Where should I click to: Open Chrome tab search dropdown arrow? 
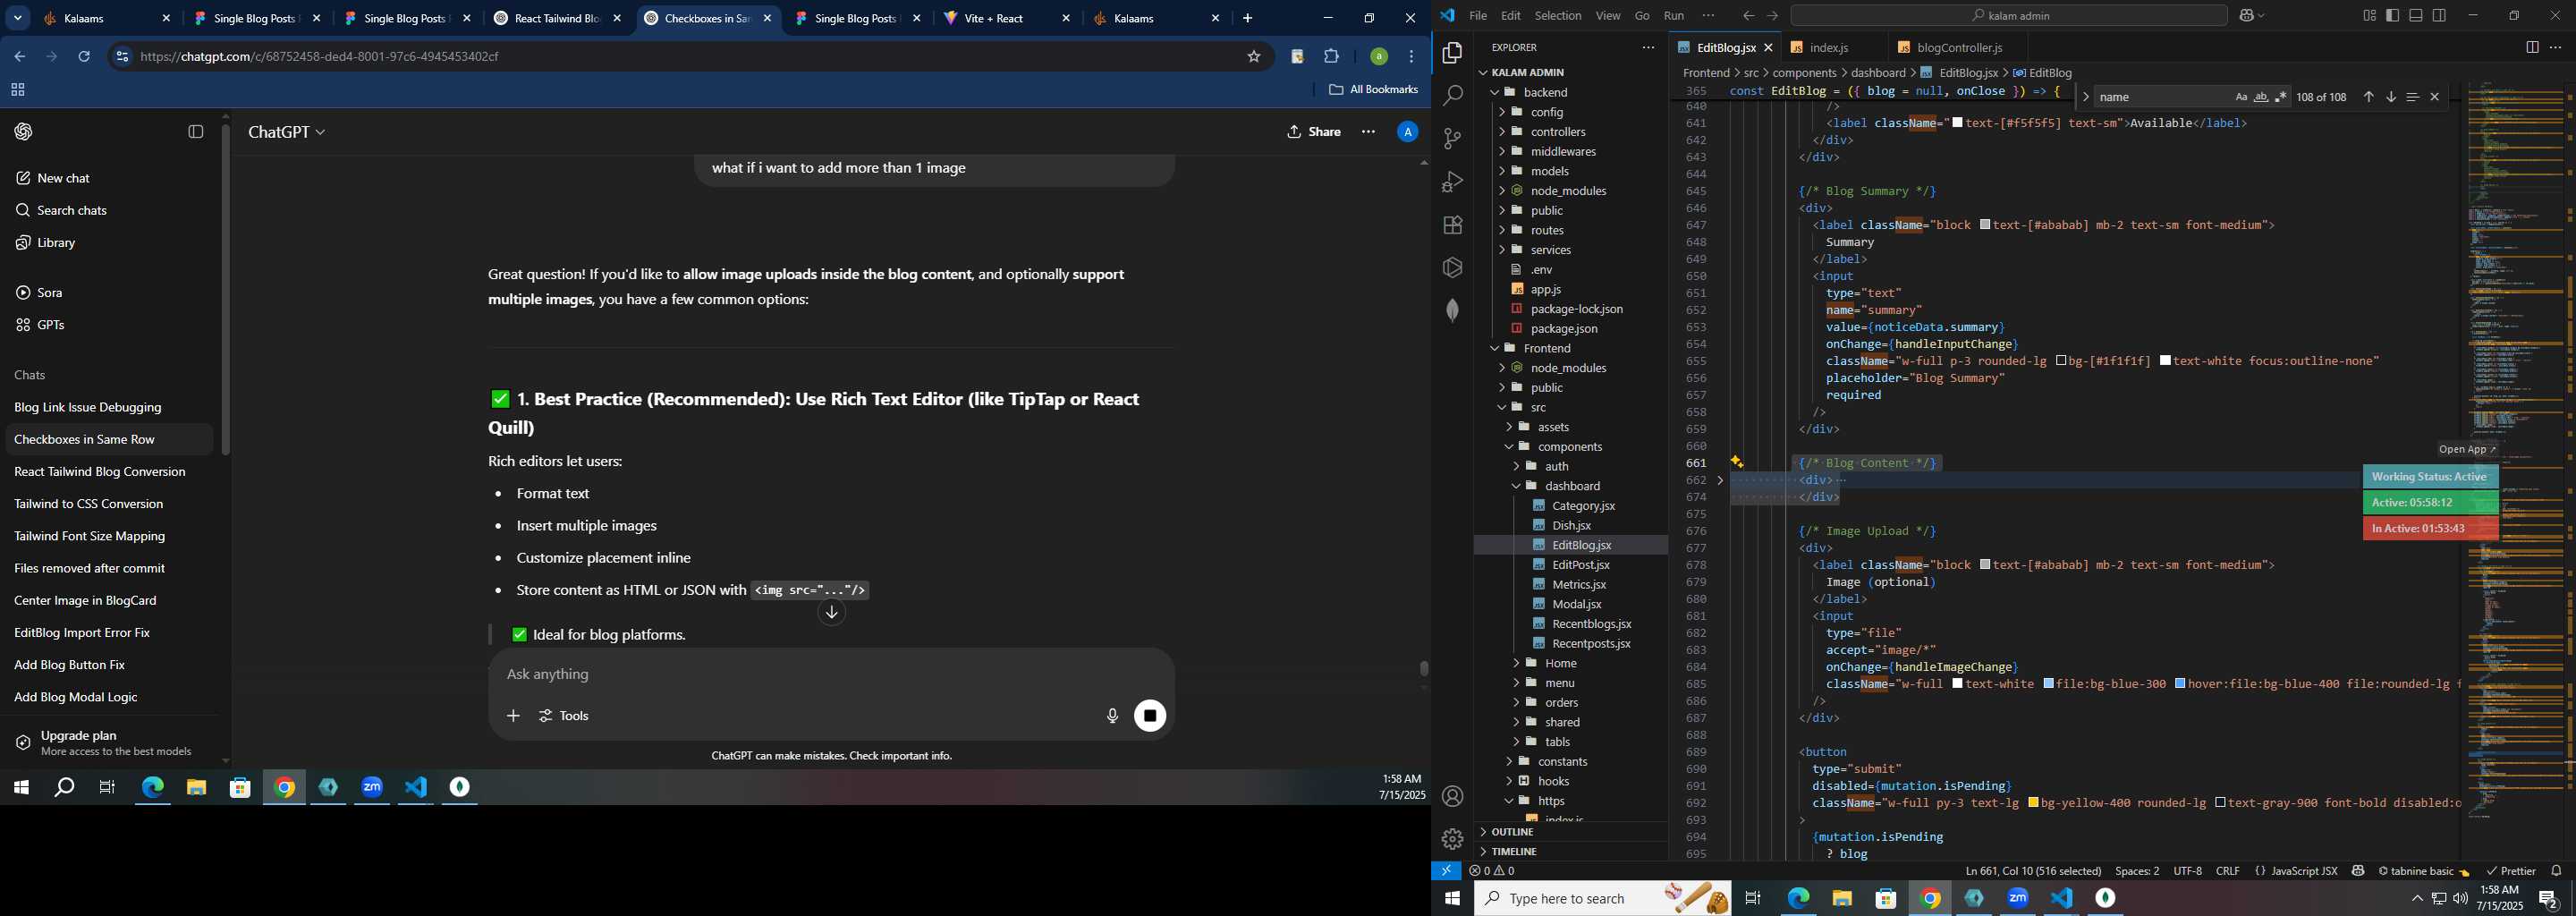pos(18,18)
